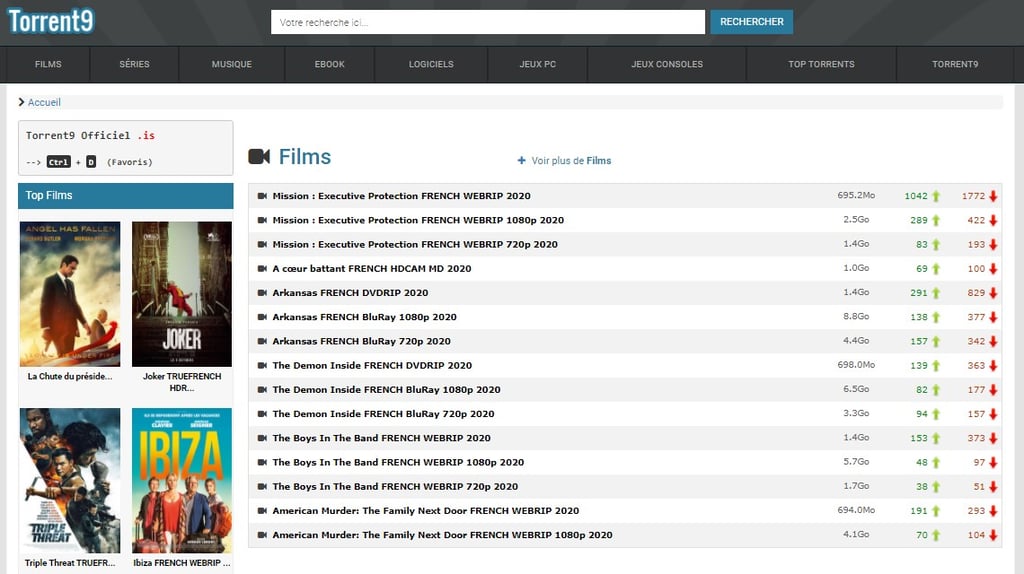Click red leech arrow next to 1772
The image size is (1024, 574).
point(993,196)
